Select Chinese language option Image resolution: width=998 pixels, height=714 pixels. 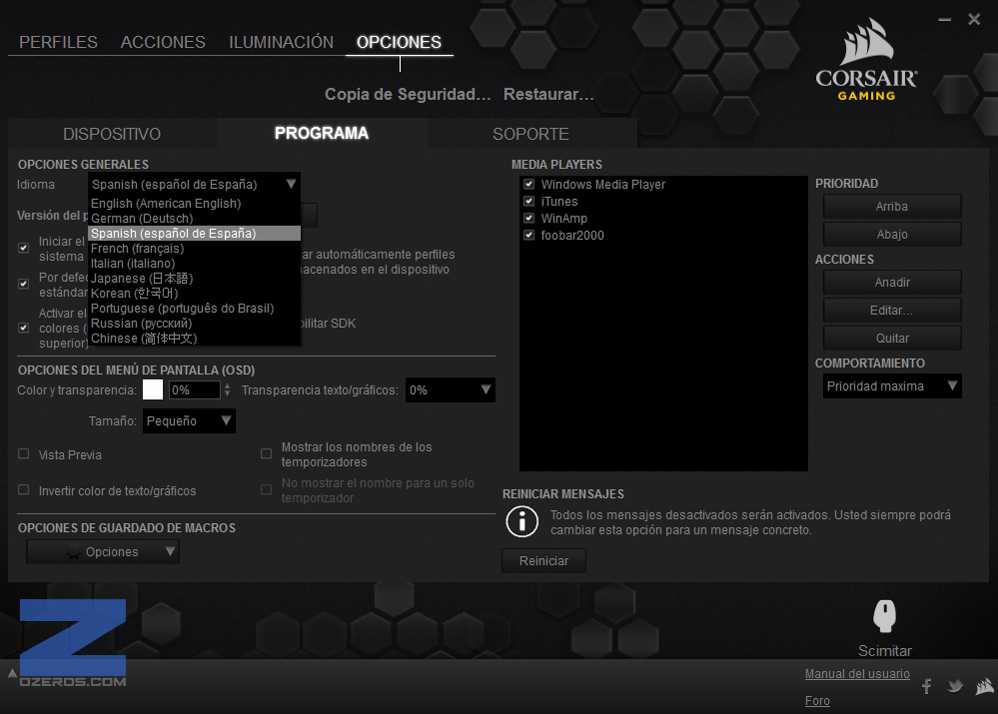[x=193, y=338]
